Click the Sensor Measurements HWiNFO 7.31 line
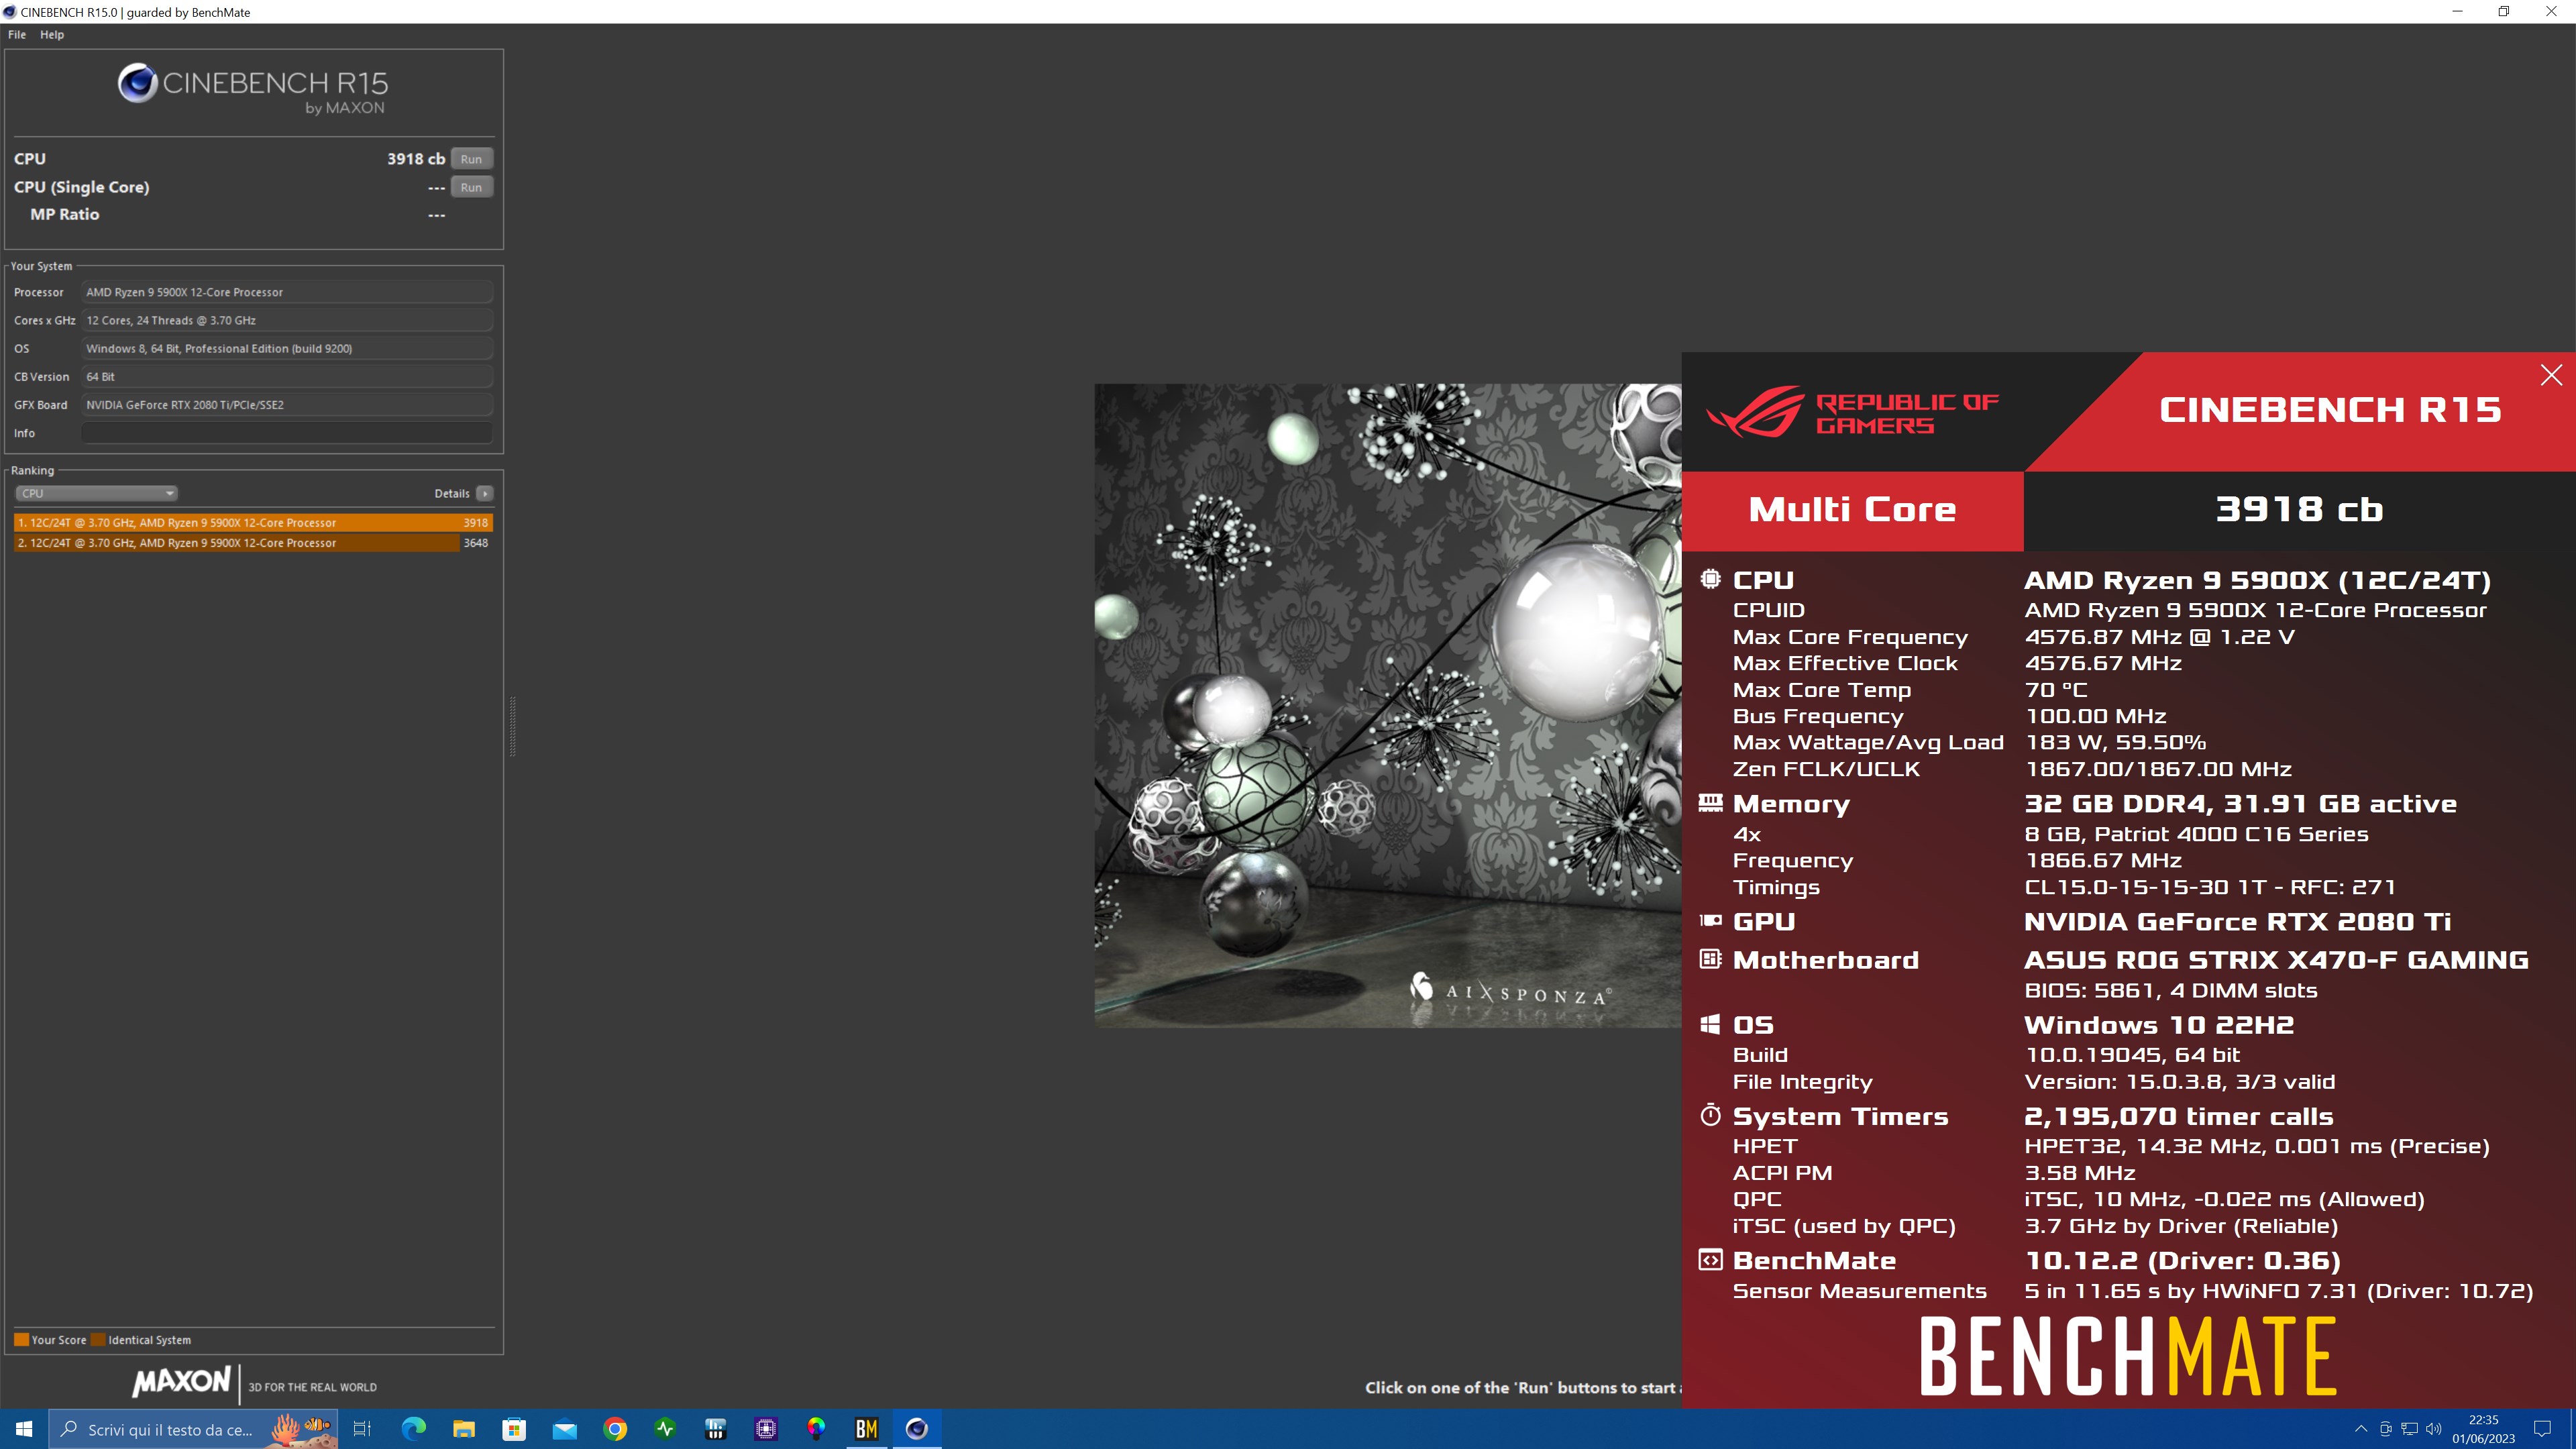Screen dimensions: 2576x1449 (2279, 1291)
